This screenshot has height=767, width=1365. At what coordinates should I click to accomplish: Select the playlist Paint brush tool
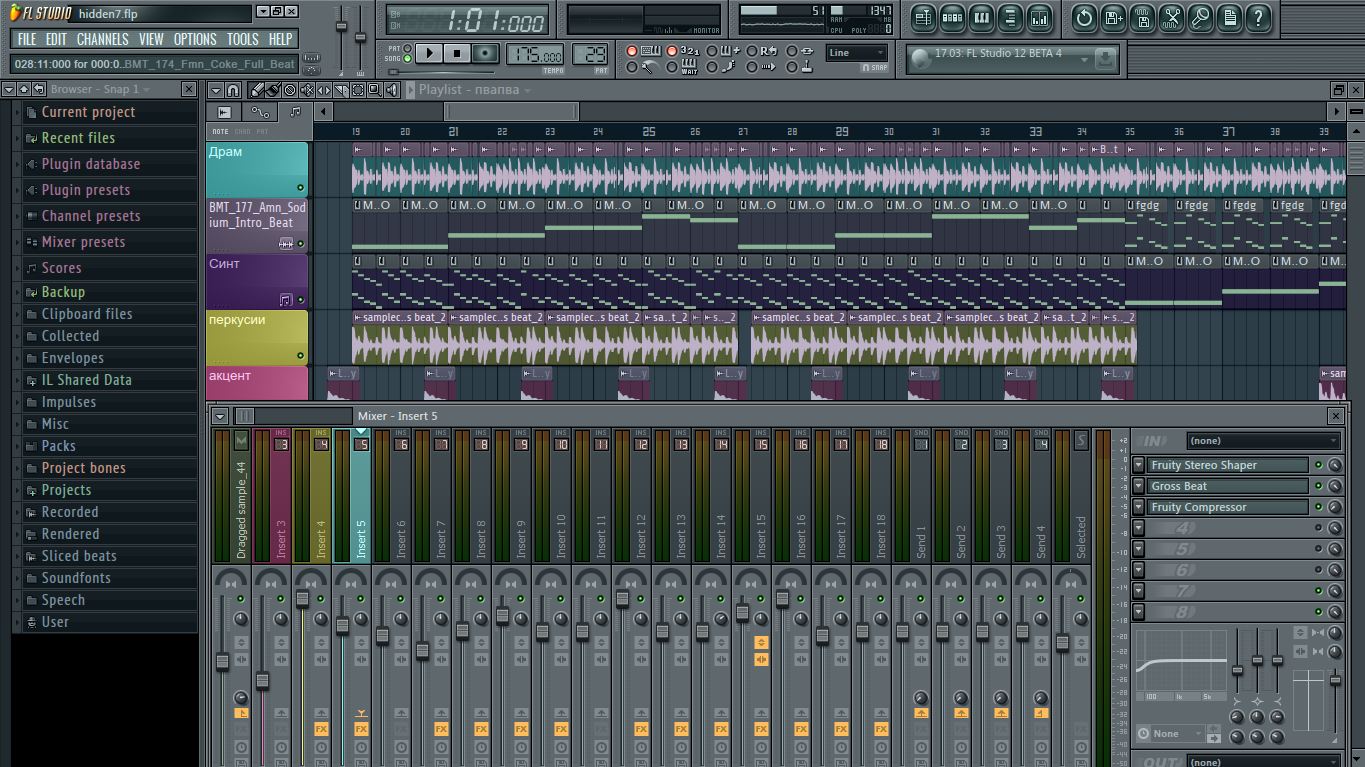[x=274, y=90]
